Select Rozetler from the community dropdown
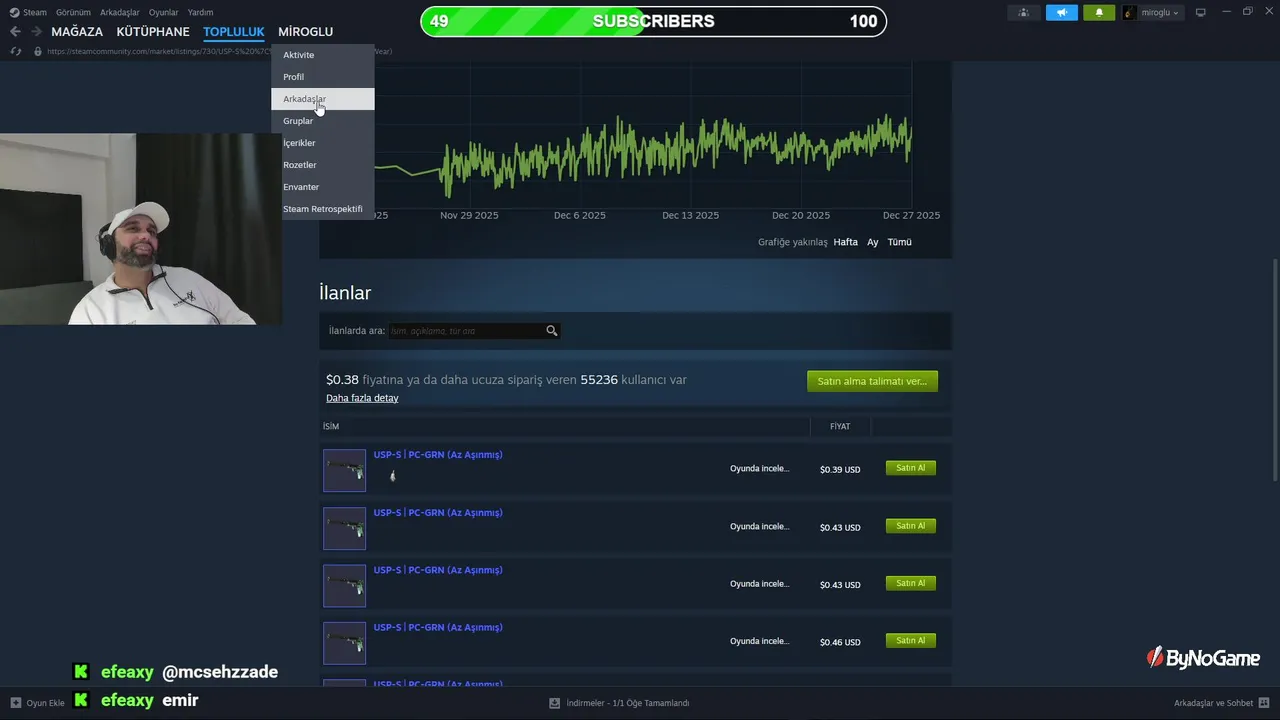Image resolution: width=1280 pixels, height=720 pixels. coord(322,165)
